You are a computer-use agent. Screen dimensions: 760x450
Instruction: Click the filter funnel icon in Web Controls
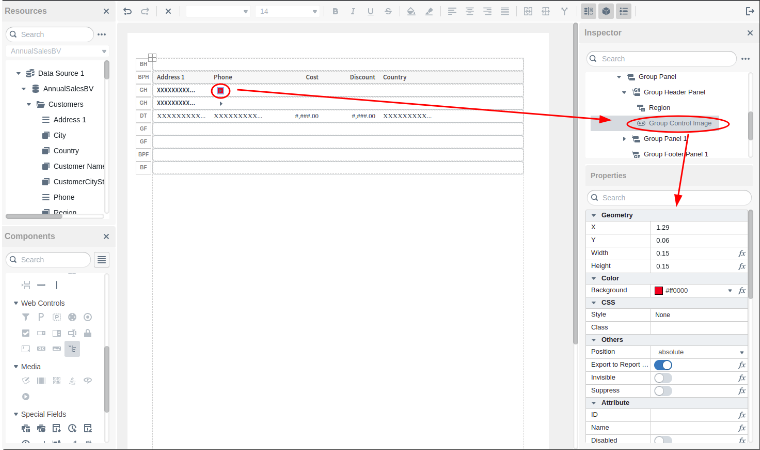click(x=26, y=317)
